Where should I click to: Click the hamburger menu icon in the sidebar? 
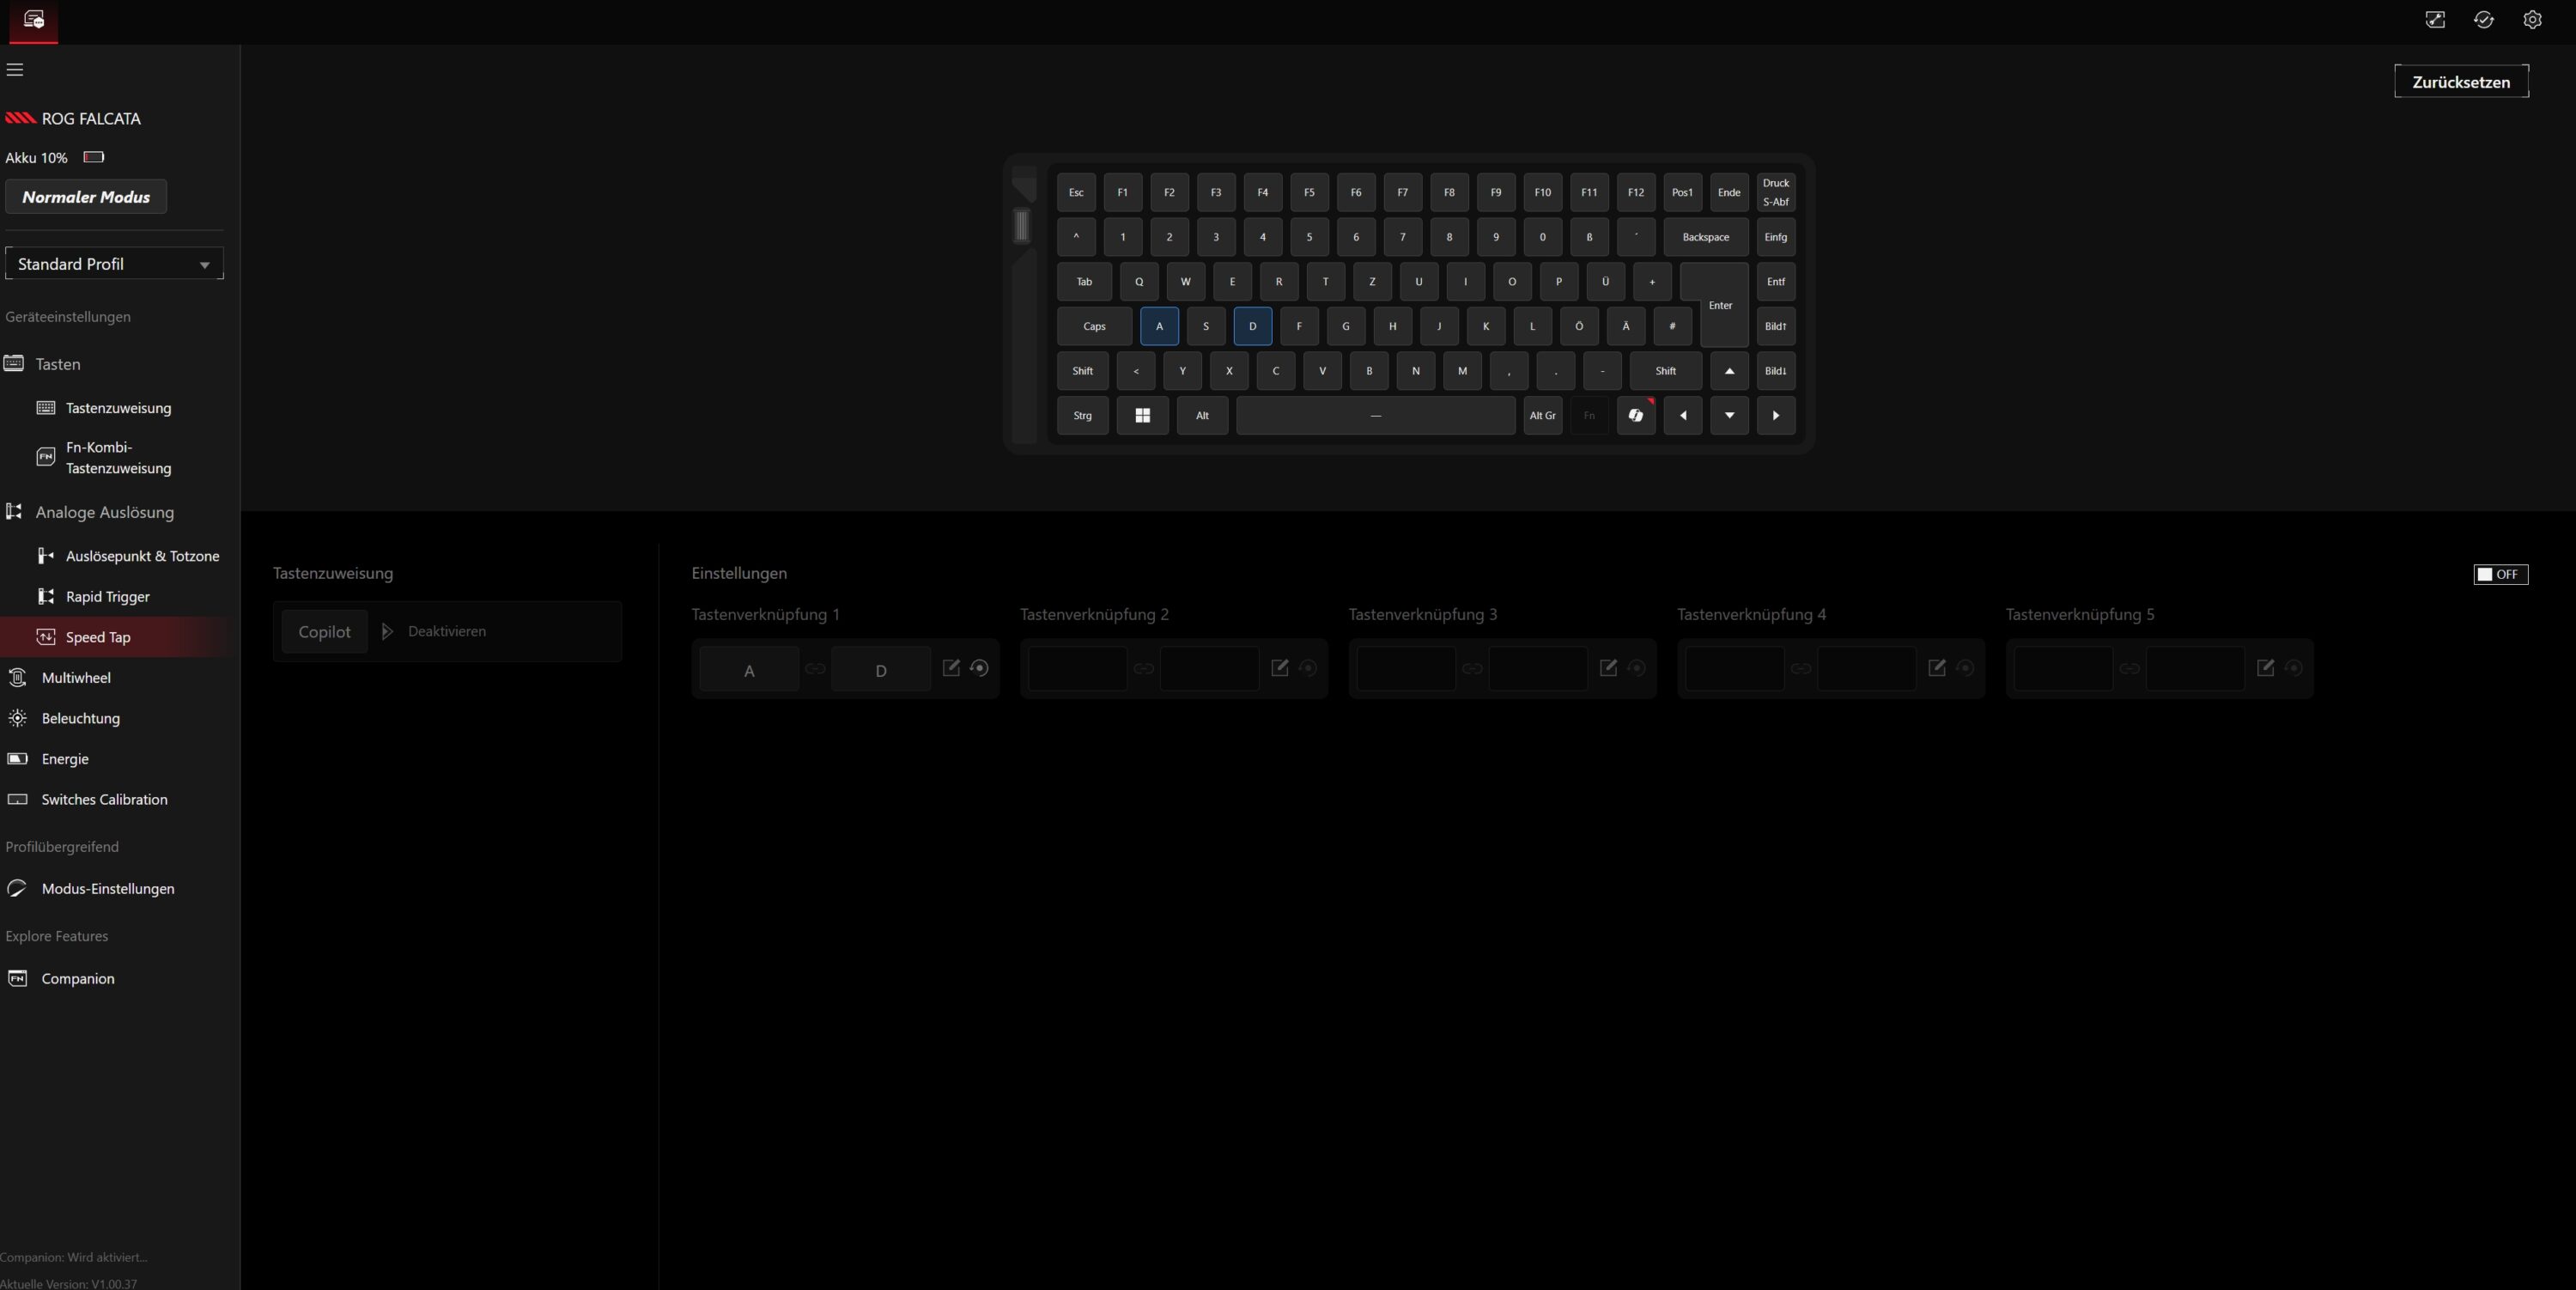tap(15, 70)
